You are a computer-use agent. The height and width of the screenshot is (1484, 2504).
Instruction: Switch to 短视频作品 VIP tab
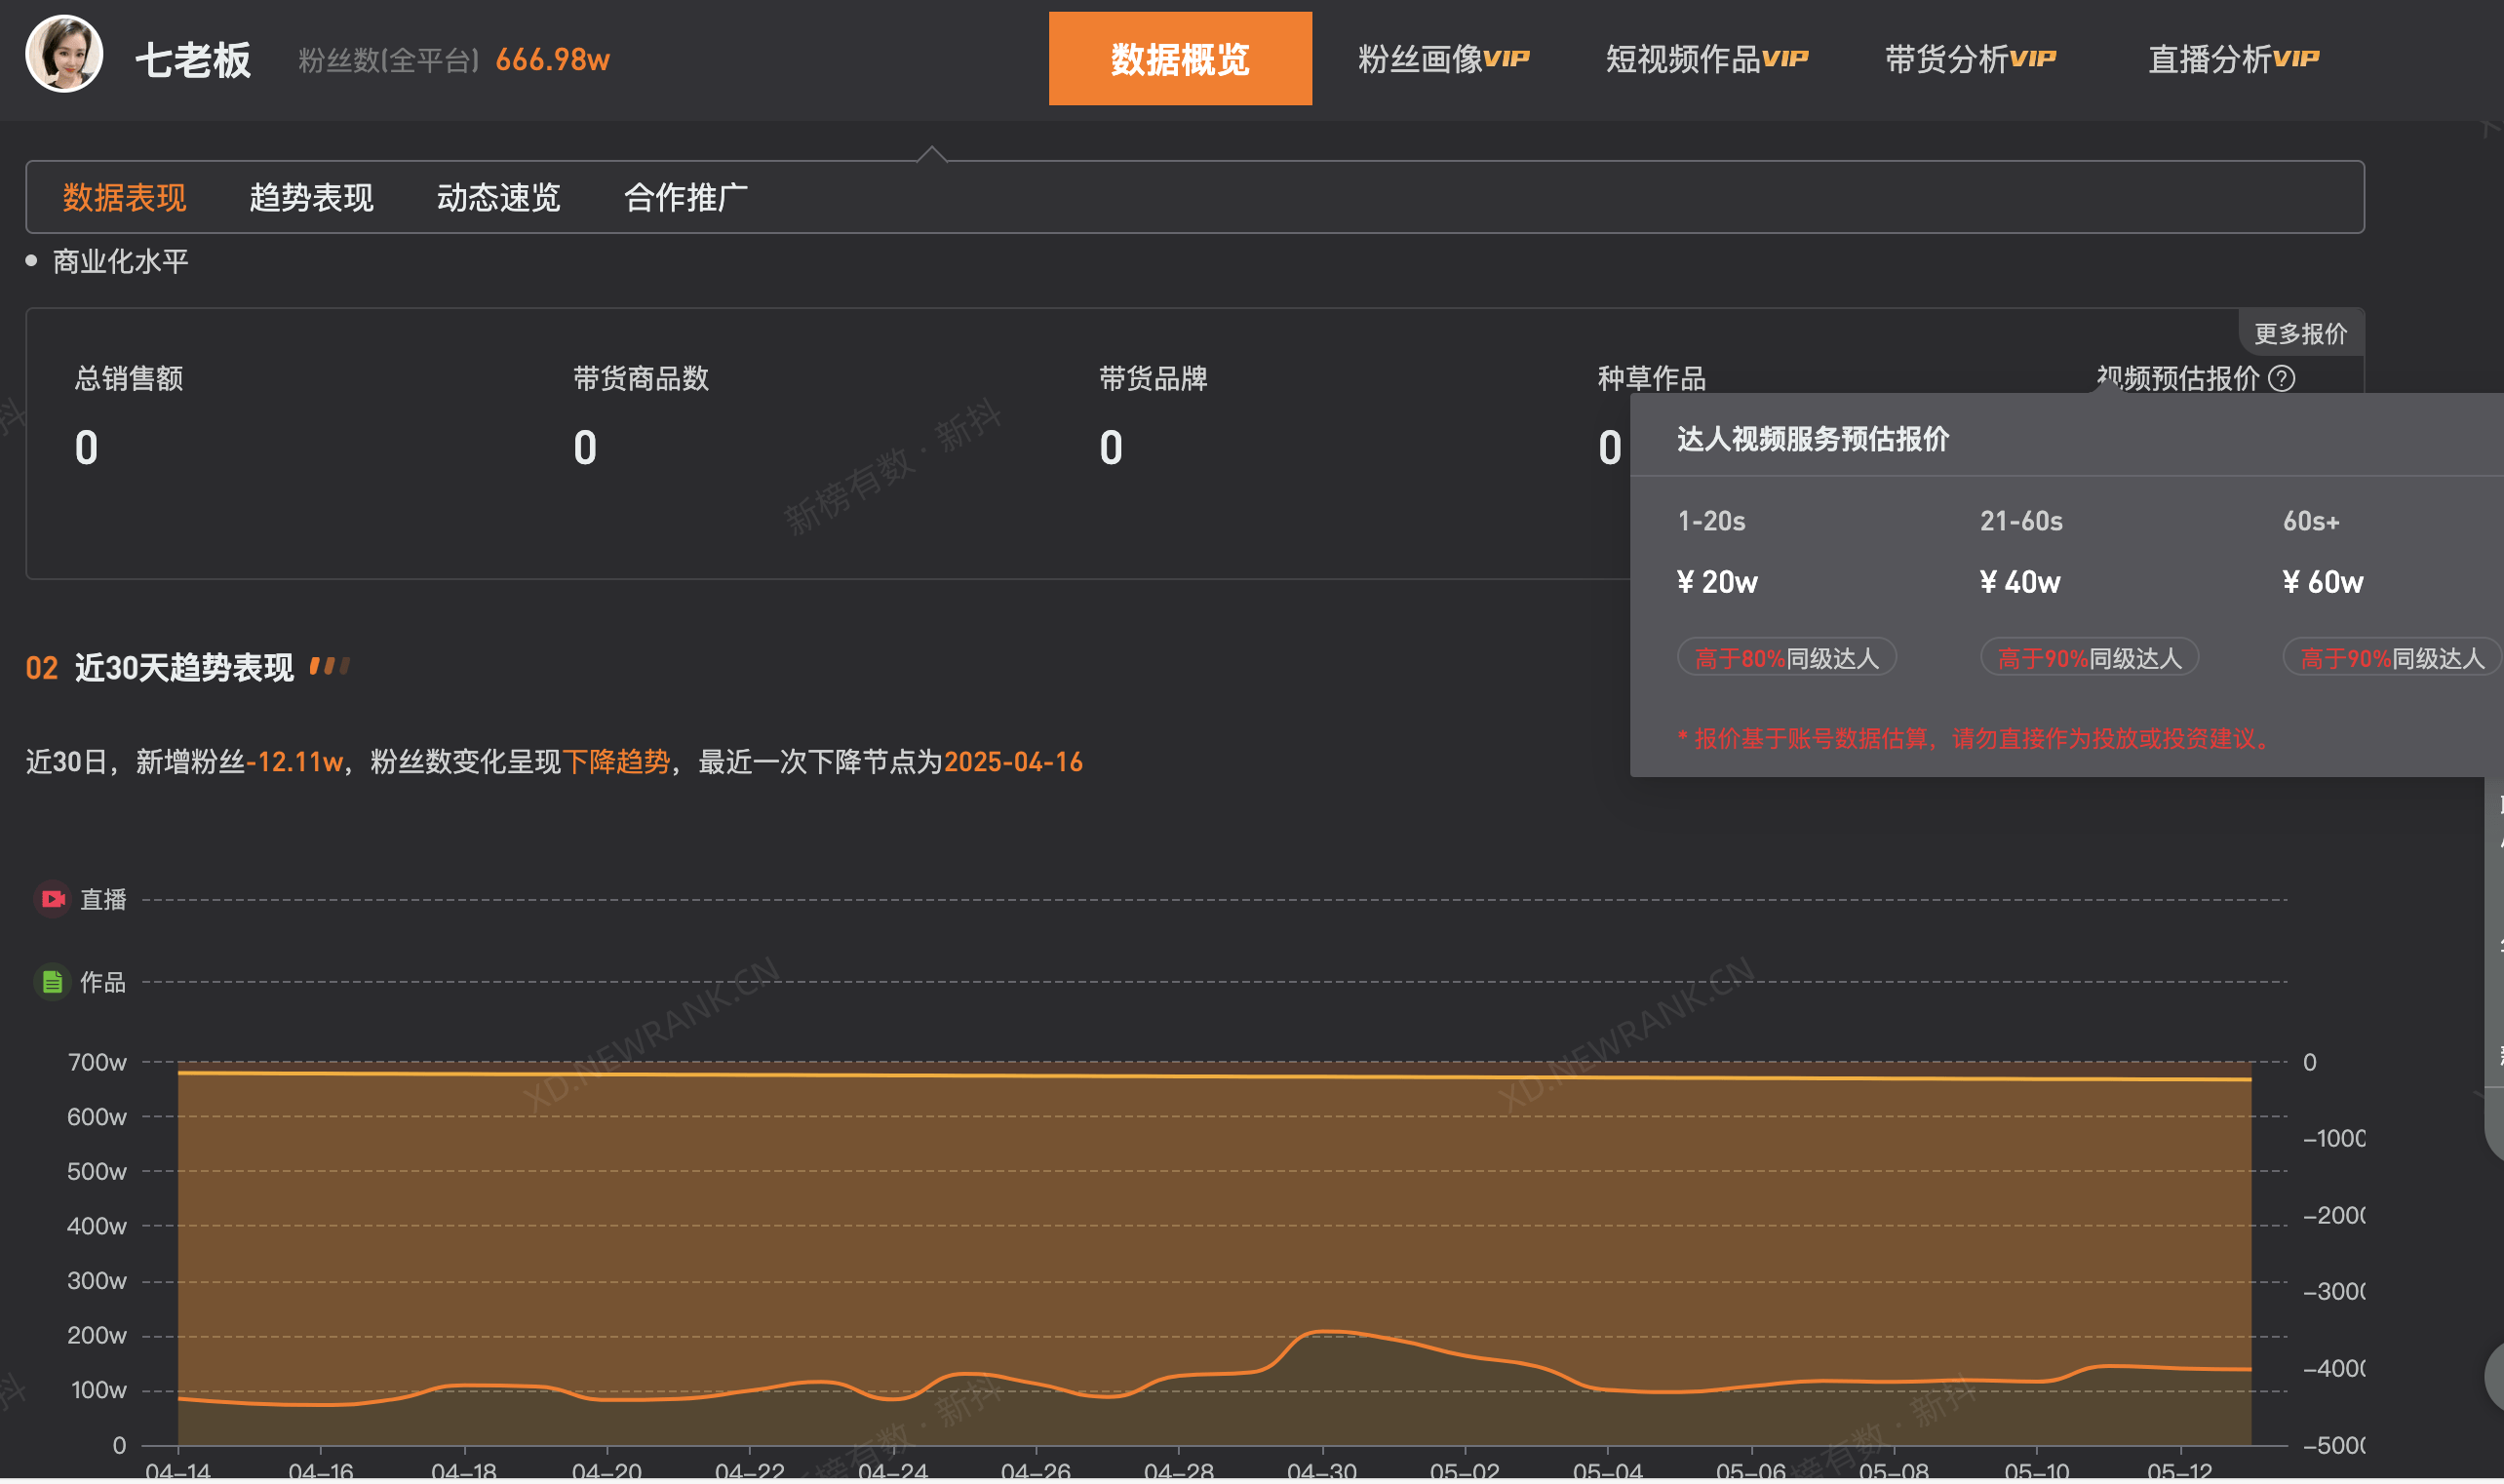pos(1707,59)
